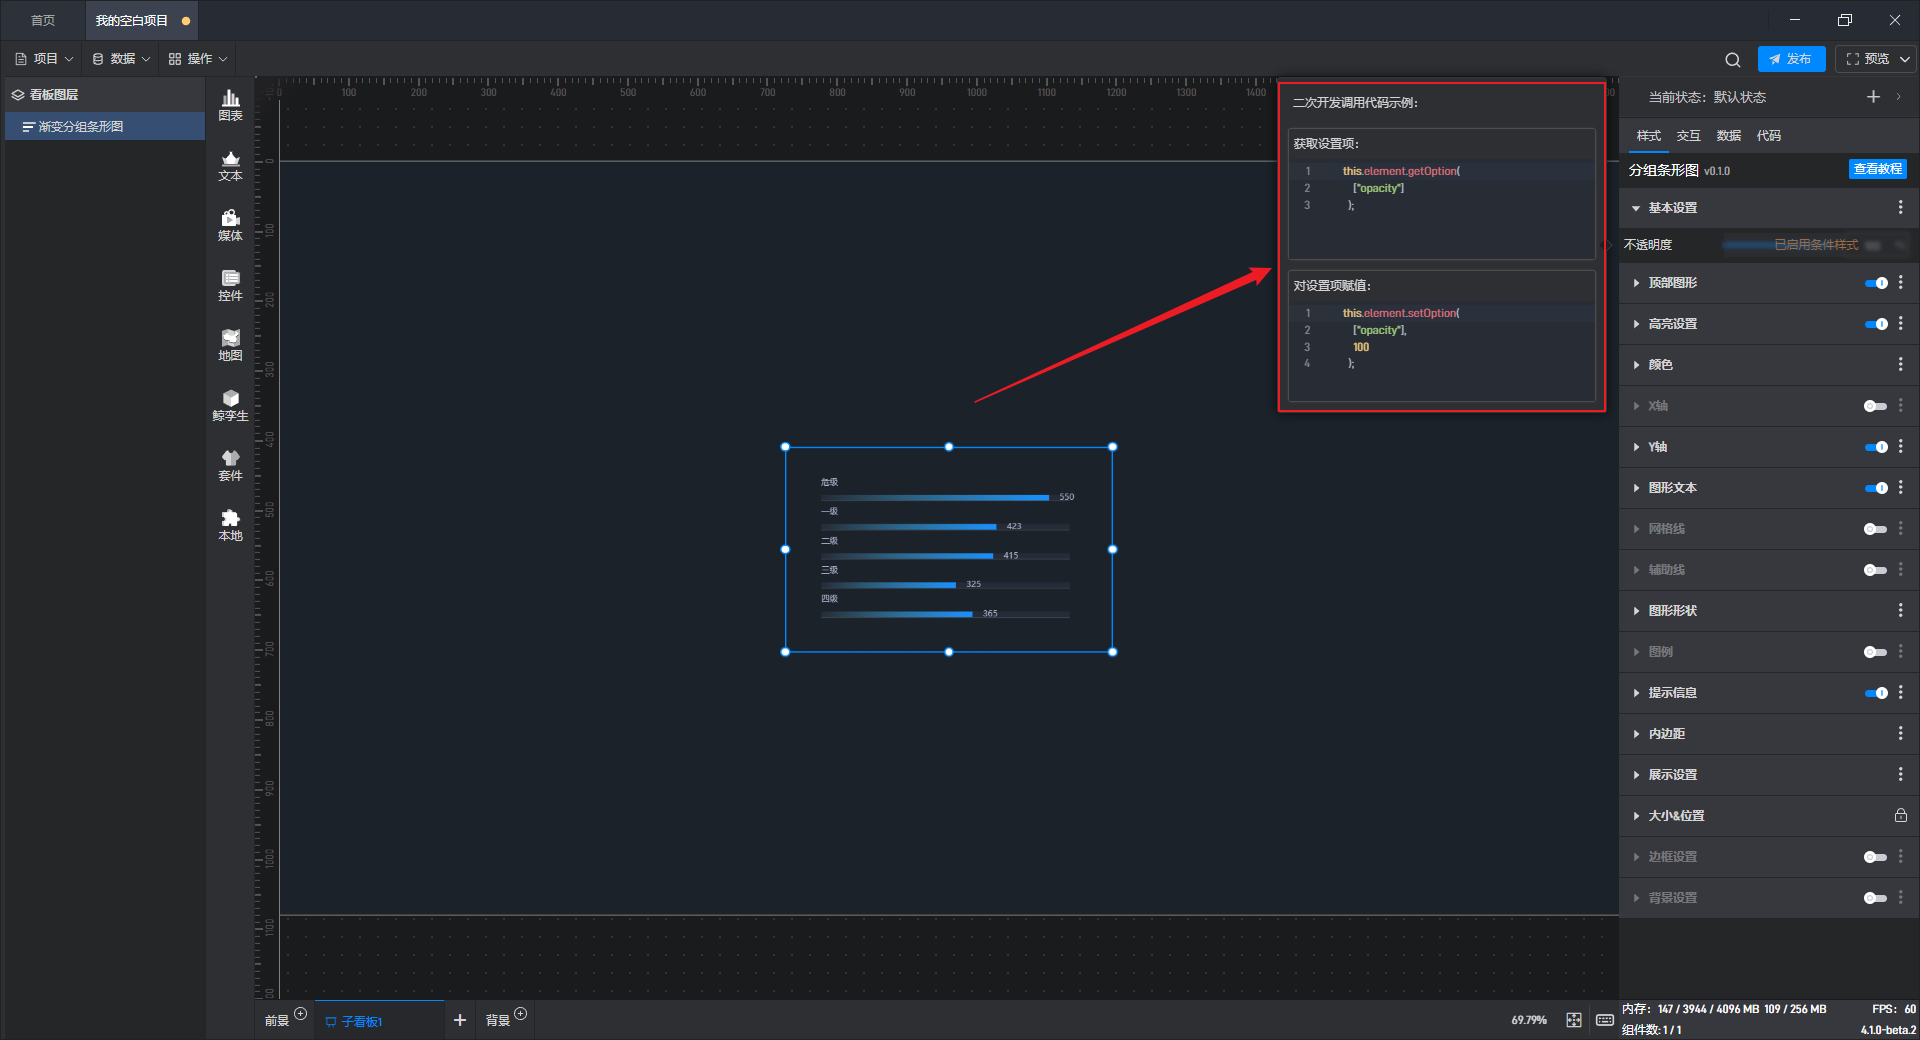Select the 渐变分组条形图 layer
Screen dimensions: 1920x1040
[104, 127]
